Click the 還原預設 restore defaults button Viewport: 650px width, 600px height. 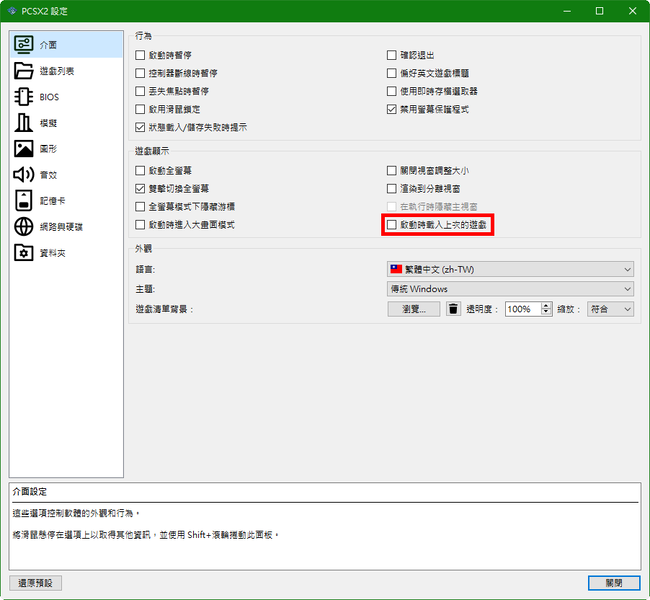[x=35, y=583]
